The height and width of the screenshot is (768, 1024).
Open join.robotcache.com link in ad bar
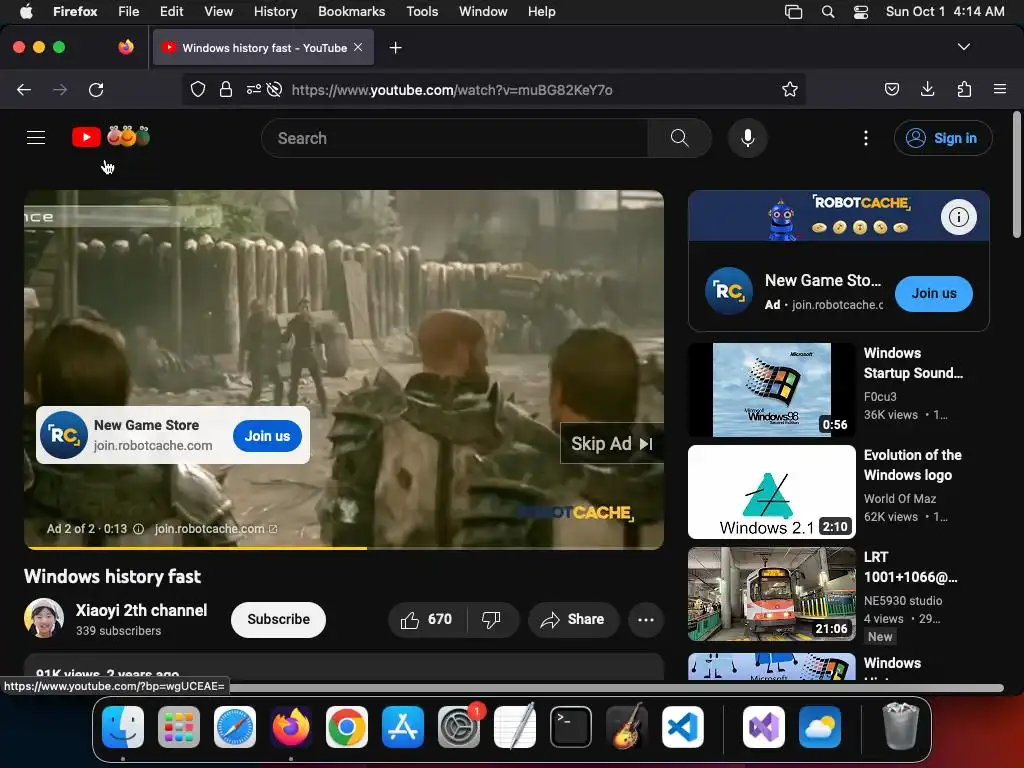point(216,529)
